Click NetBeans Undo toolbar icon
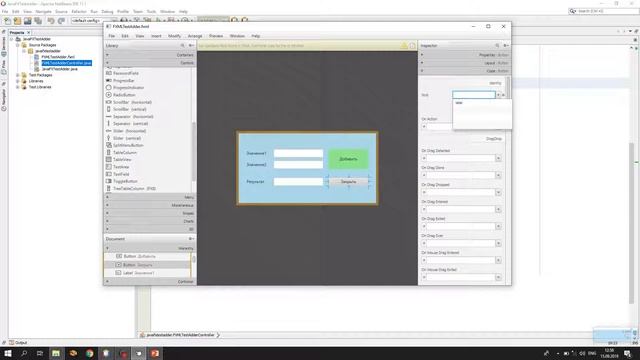 click(x=51, y=20)
